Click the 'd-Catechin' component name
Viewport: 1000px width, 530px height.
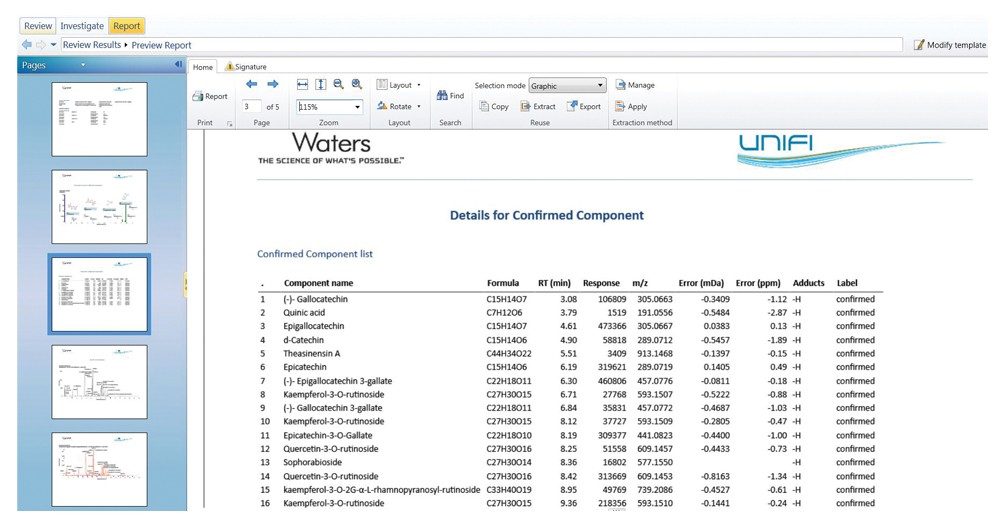(x=304, y=340)
